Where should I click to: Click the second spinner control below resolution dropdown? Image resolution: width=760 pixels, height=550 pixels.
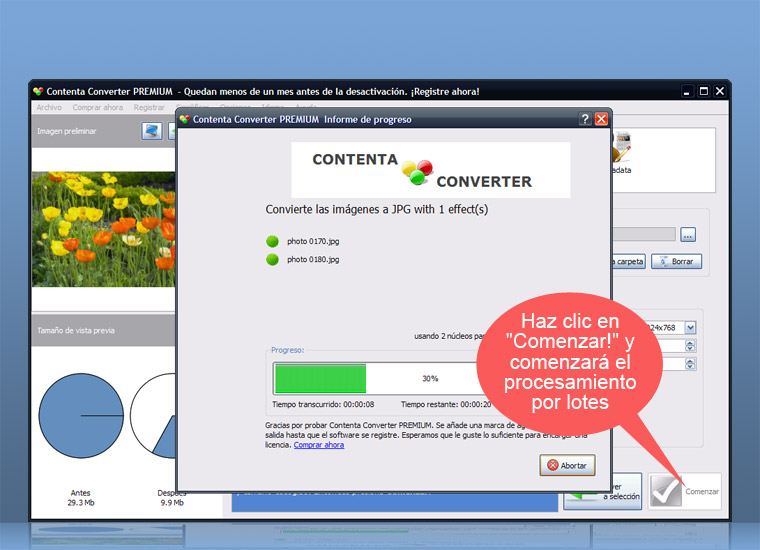pyautogui.click(x=690, y=364)
